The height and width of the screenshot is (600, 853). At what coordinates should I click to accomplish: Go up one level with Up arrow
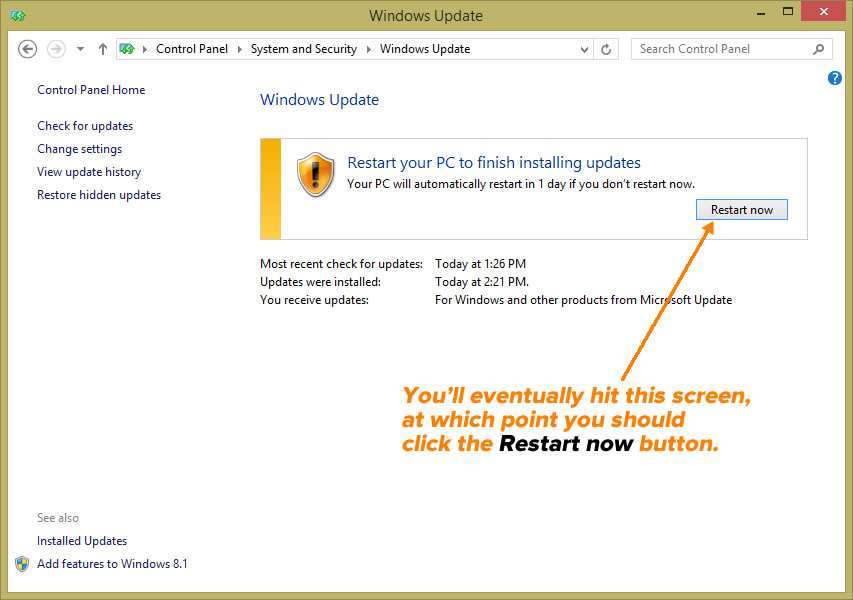(103, 49)
